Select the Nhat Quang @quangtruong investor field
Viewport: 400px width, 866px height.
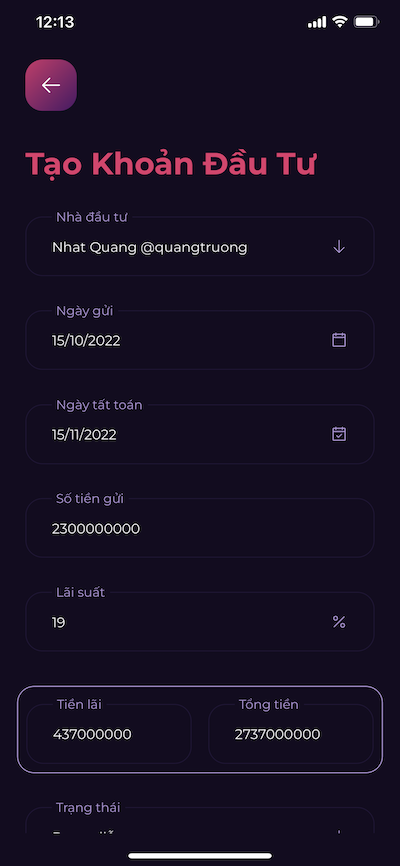[199, 246]
